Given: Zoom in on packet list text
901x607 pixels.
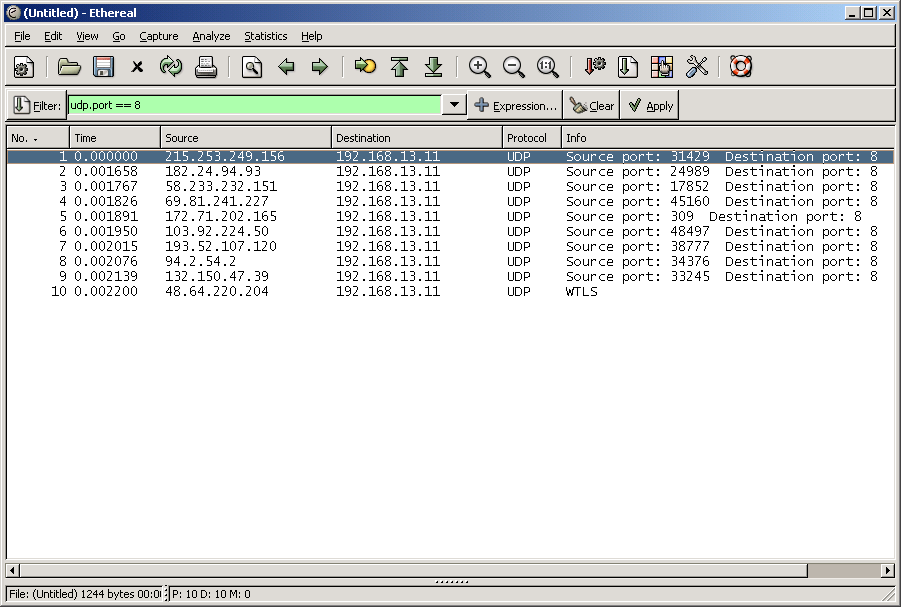Looking at the screenshot, I should [480, 67].
